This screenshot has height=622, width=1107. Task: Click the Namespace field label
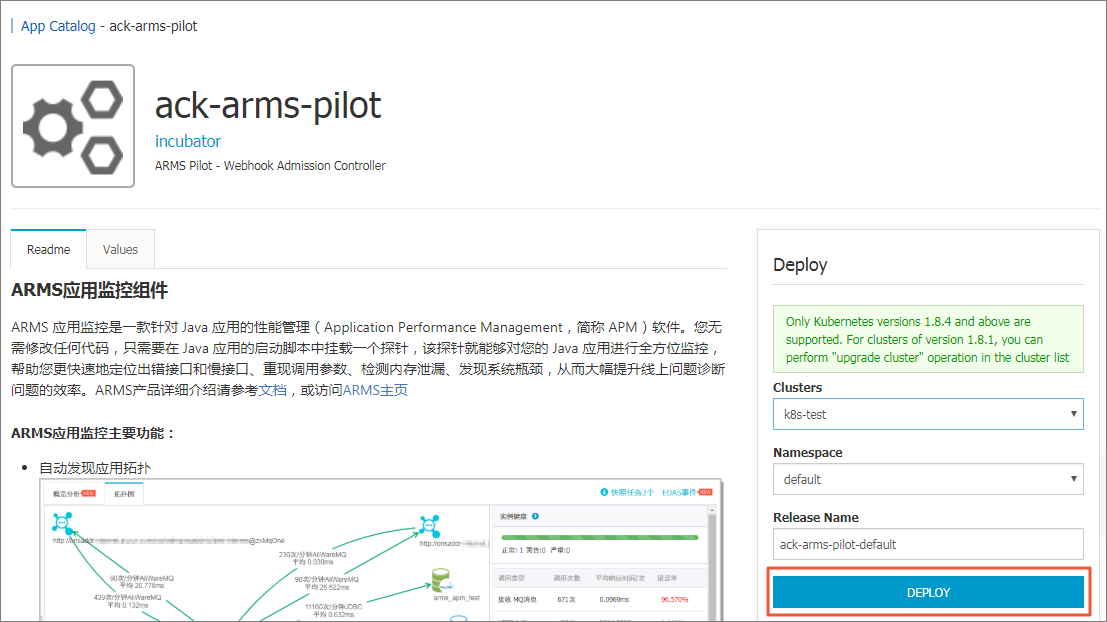pos(808,453)
